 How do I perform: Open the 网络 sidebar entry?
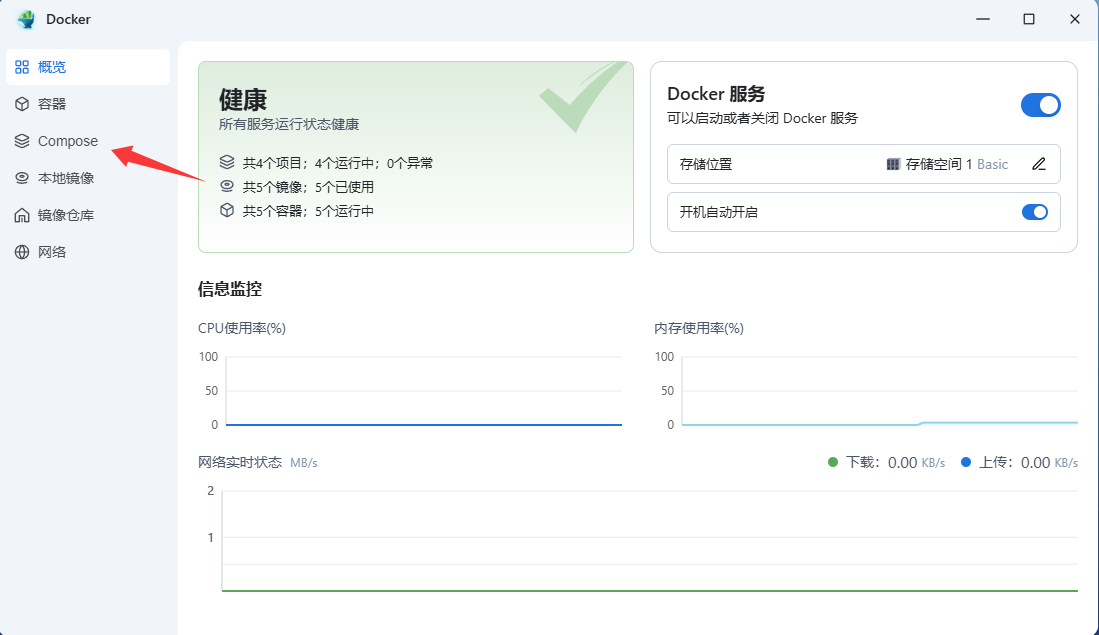pyautogui.click(x=52, y=252)
